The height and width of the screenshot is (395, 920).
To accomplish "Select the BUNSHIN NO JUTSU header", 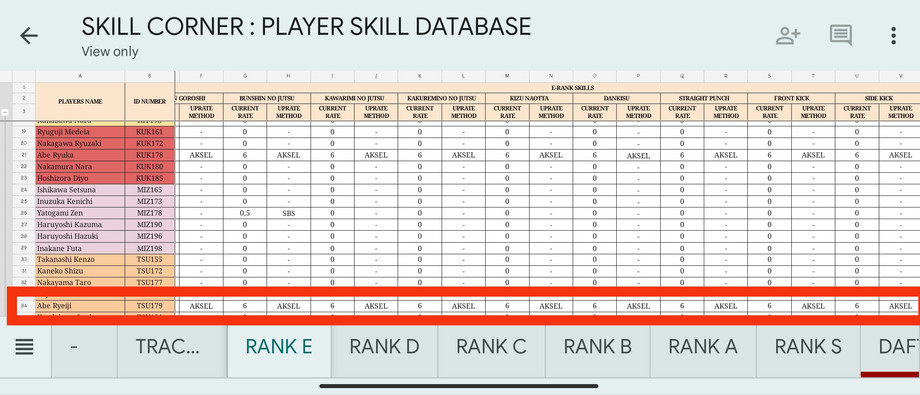I will [x=266, y=98].
